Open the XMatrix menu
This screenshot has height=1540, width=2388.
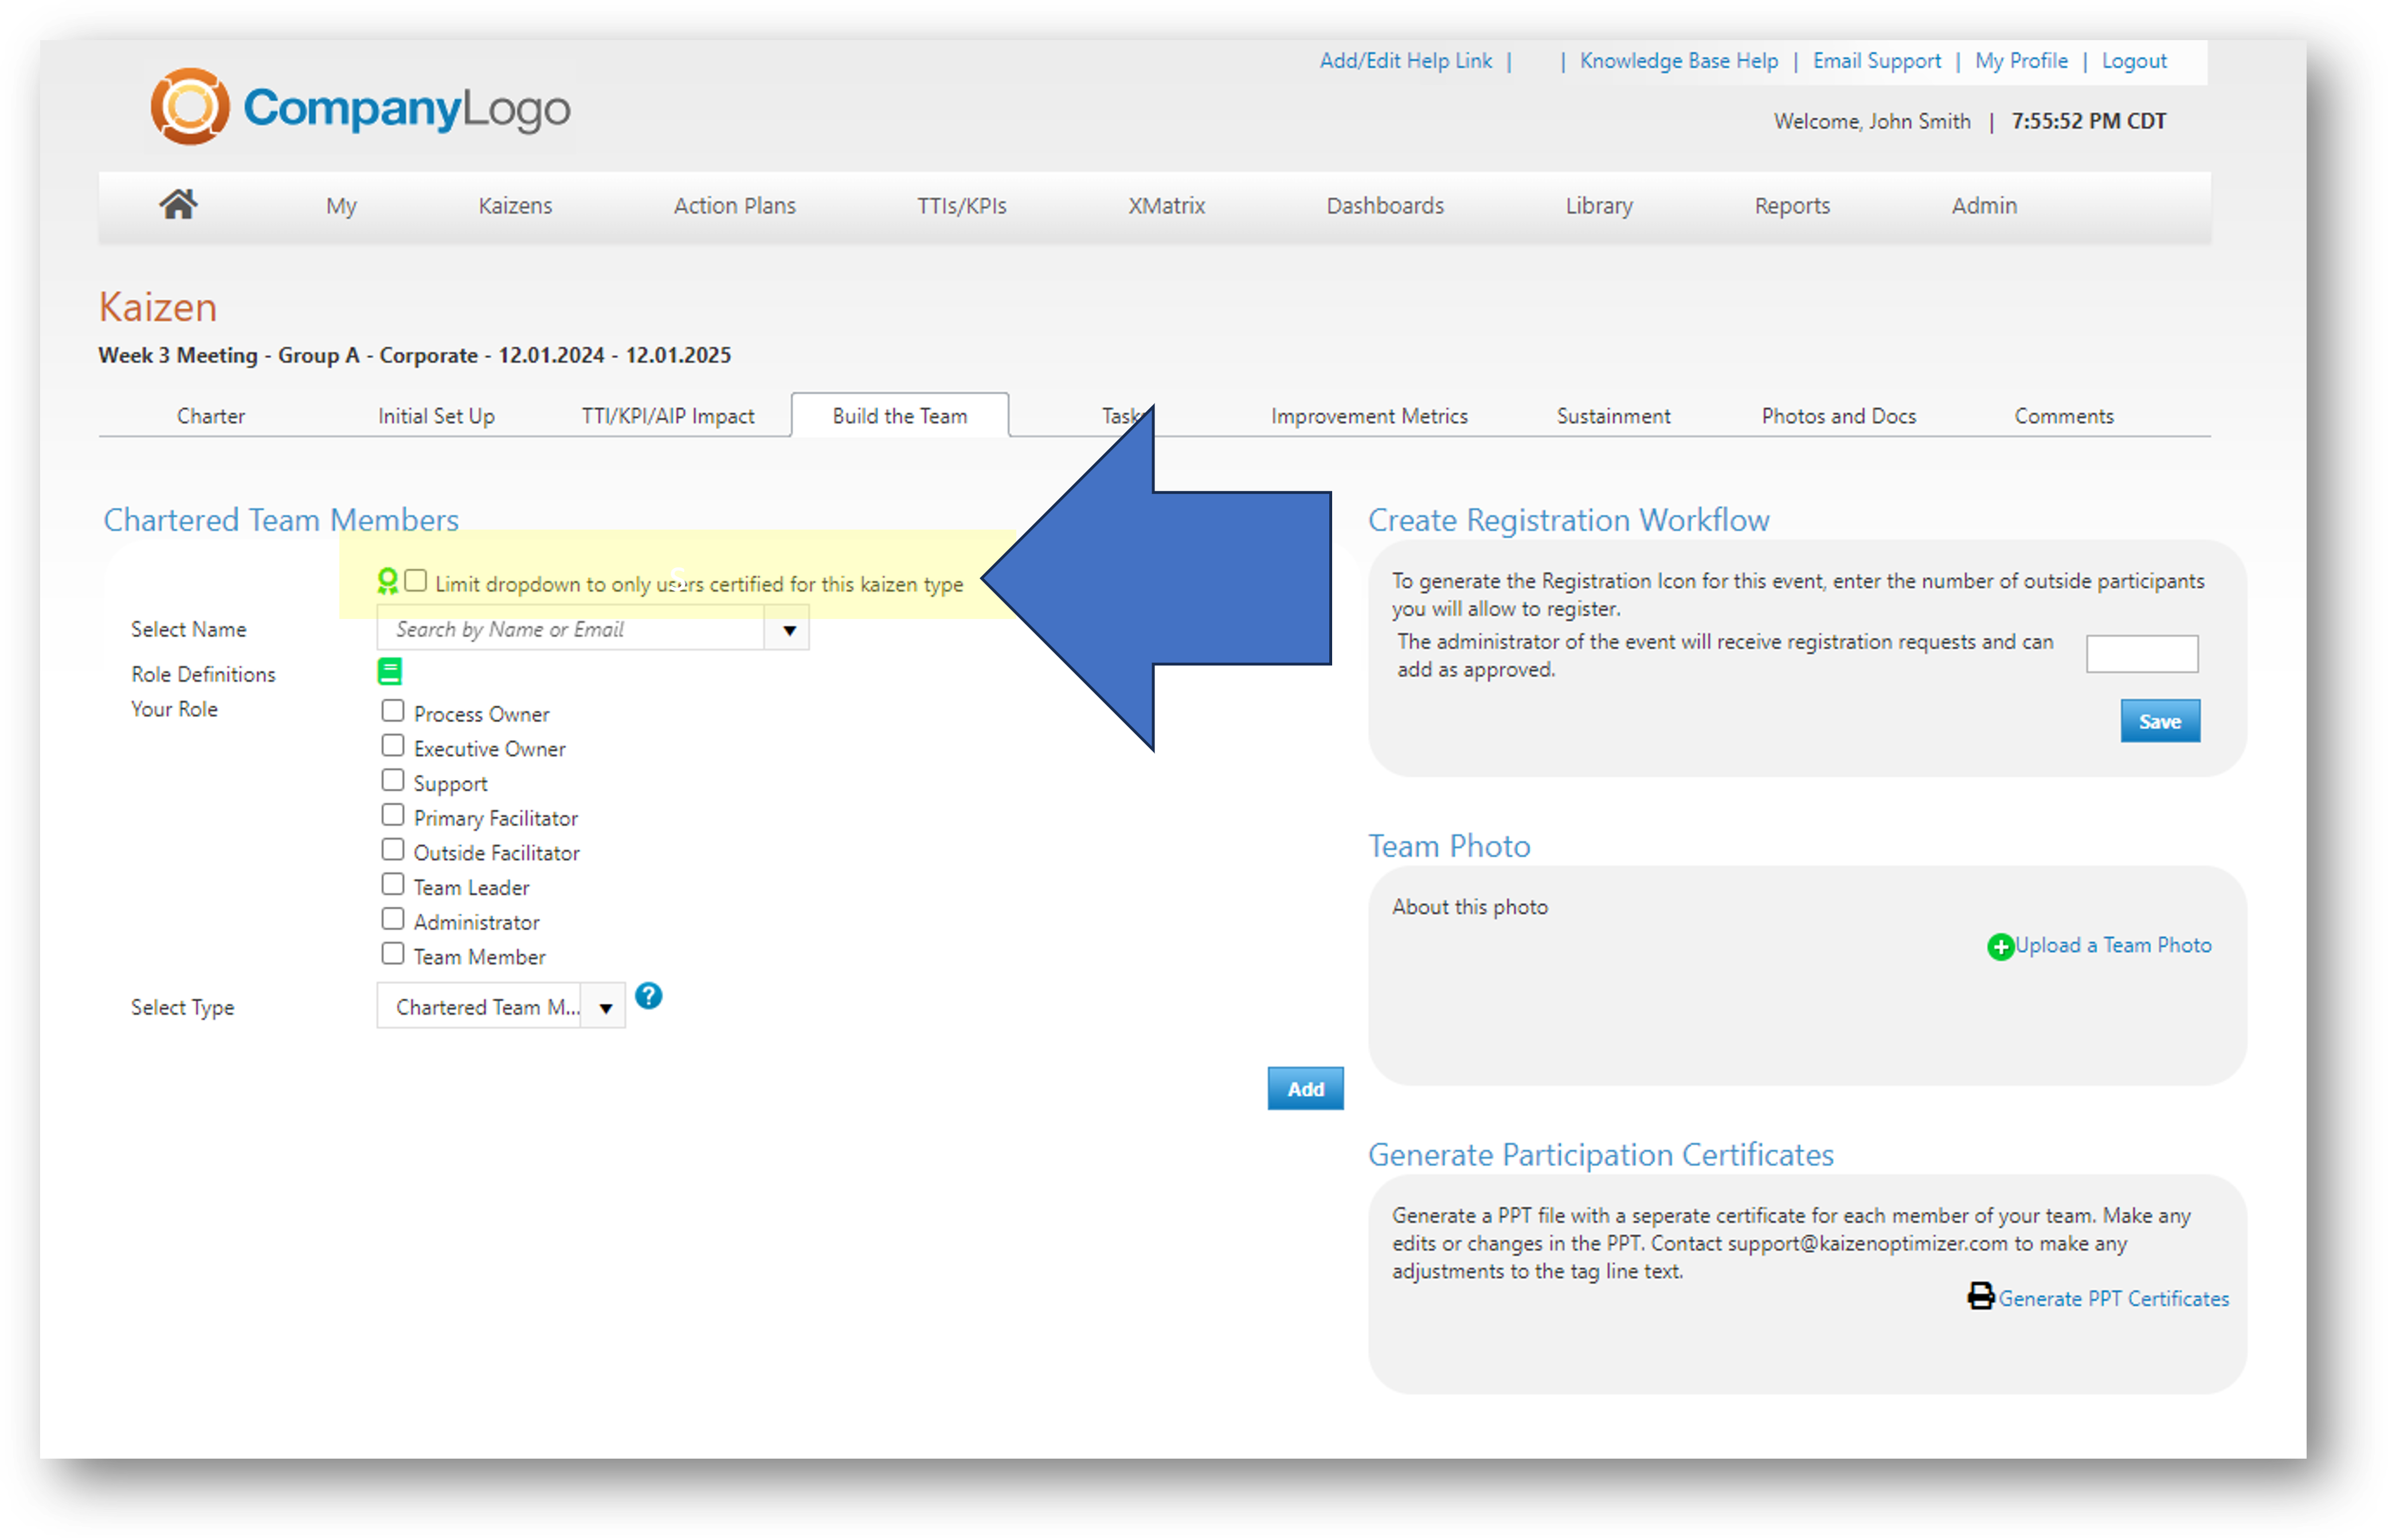tap(1167, 206)
